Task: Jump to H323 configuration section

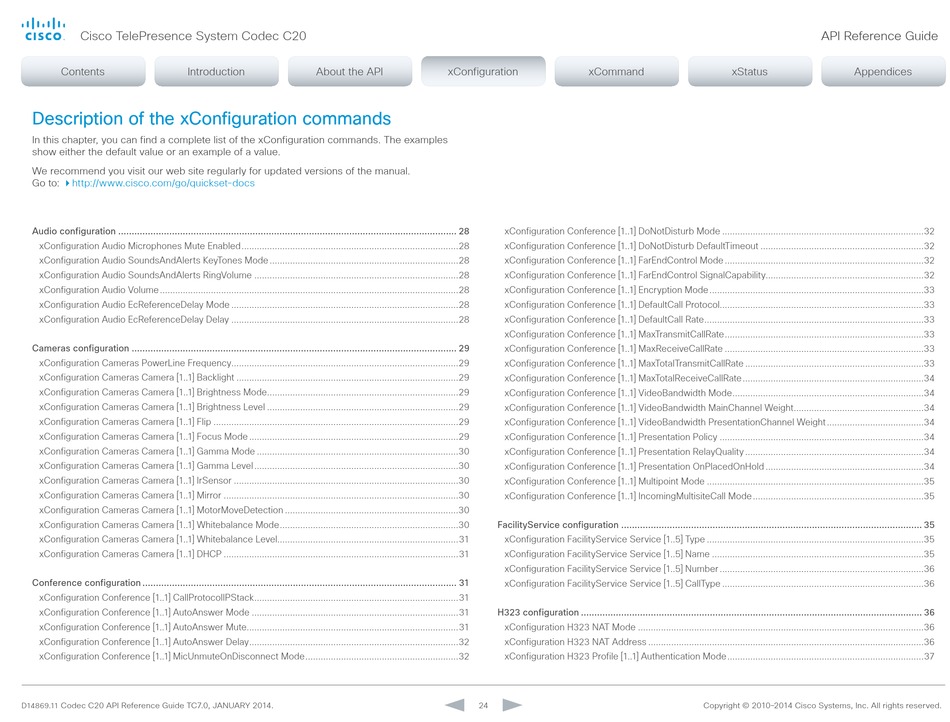Action: [x=716, y=612]
